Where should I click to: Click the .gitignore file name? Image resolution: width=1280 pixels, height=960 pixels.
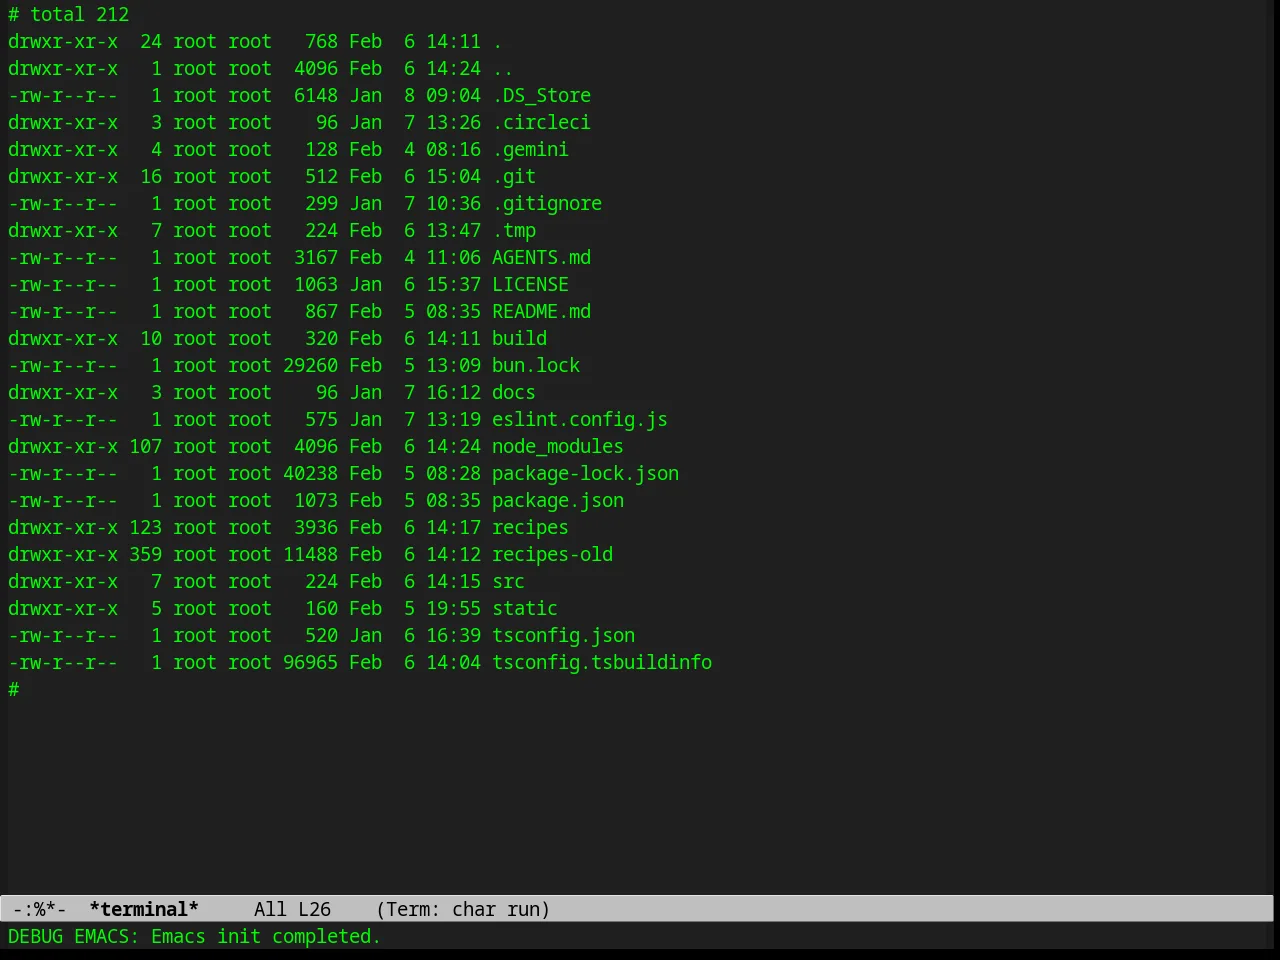tap(547, 203)
